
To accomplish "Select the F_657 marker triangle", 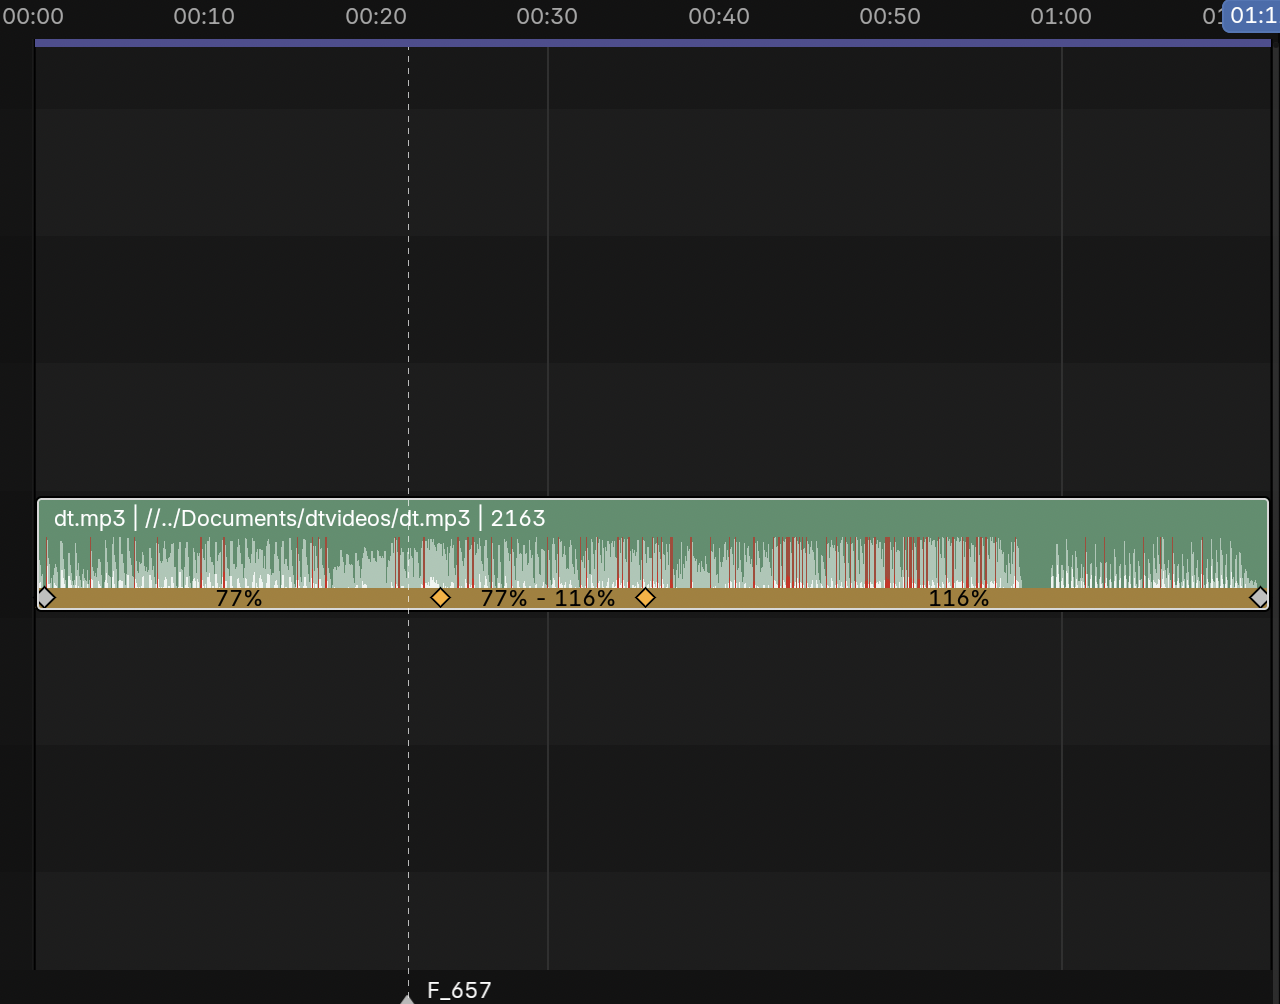I will pos(407,998).
